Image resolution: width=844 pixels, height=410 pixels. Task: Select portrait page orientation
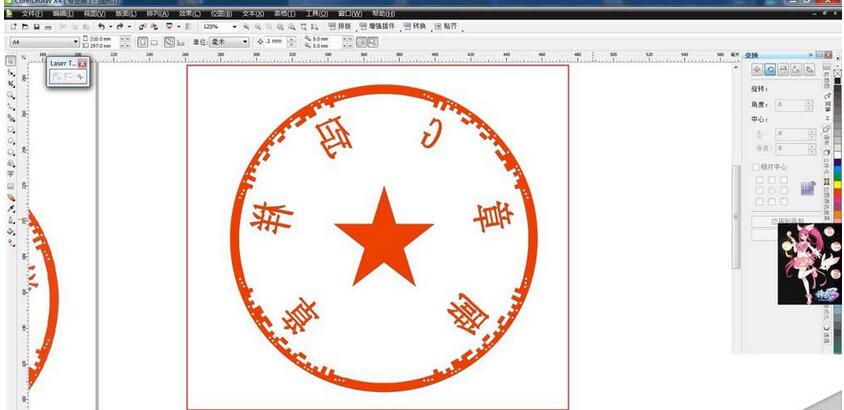[x=143, y=41]
